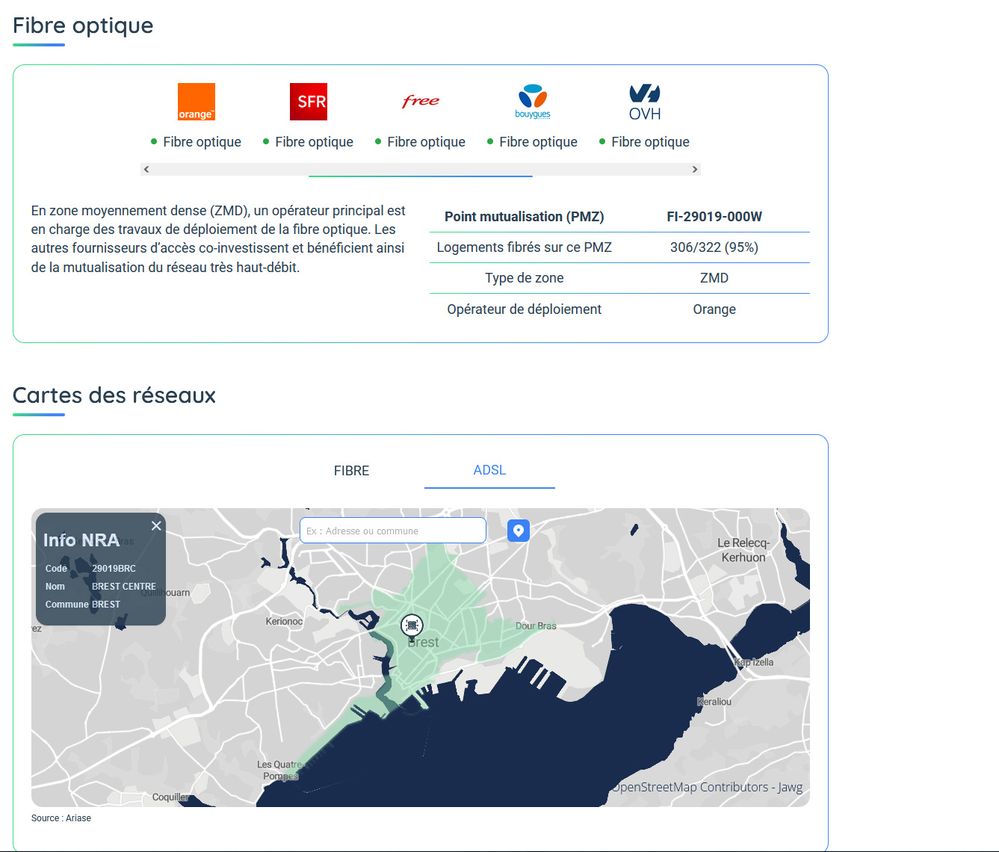Click the Fibre optique section heading
The height and width of the screenshot is (852, 999).
83,25
